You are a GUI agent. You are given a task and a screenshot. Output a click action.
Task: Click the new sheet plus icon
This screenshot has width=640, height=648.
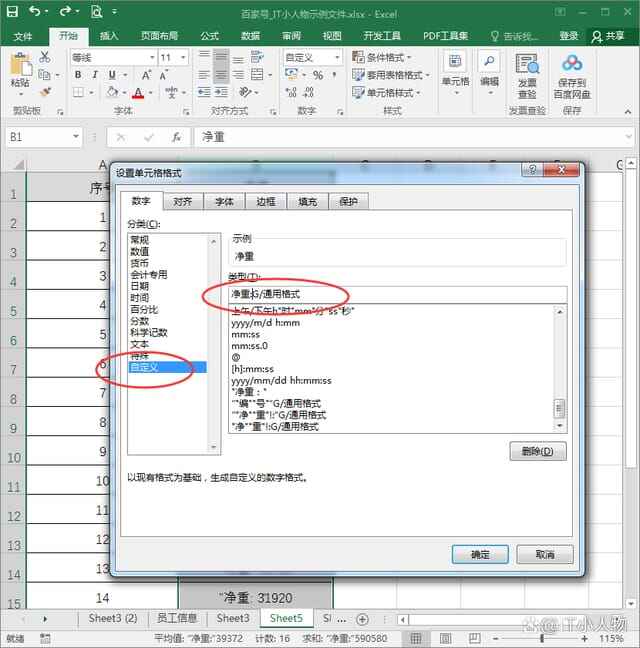point(362,619)
